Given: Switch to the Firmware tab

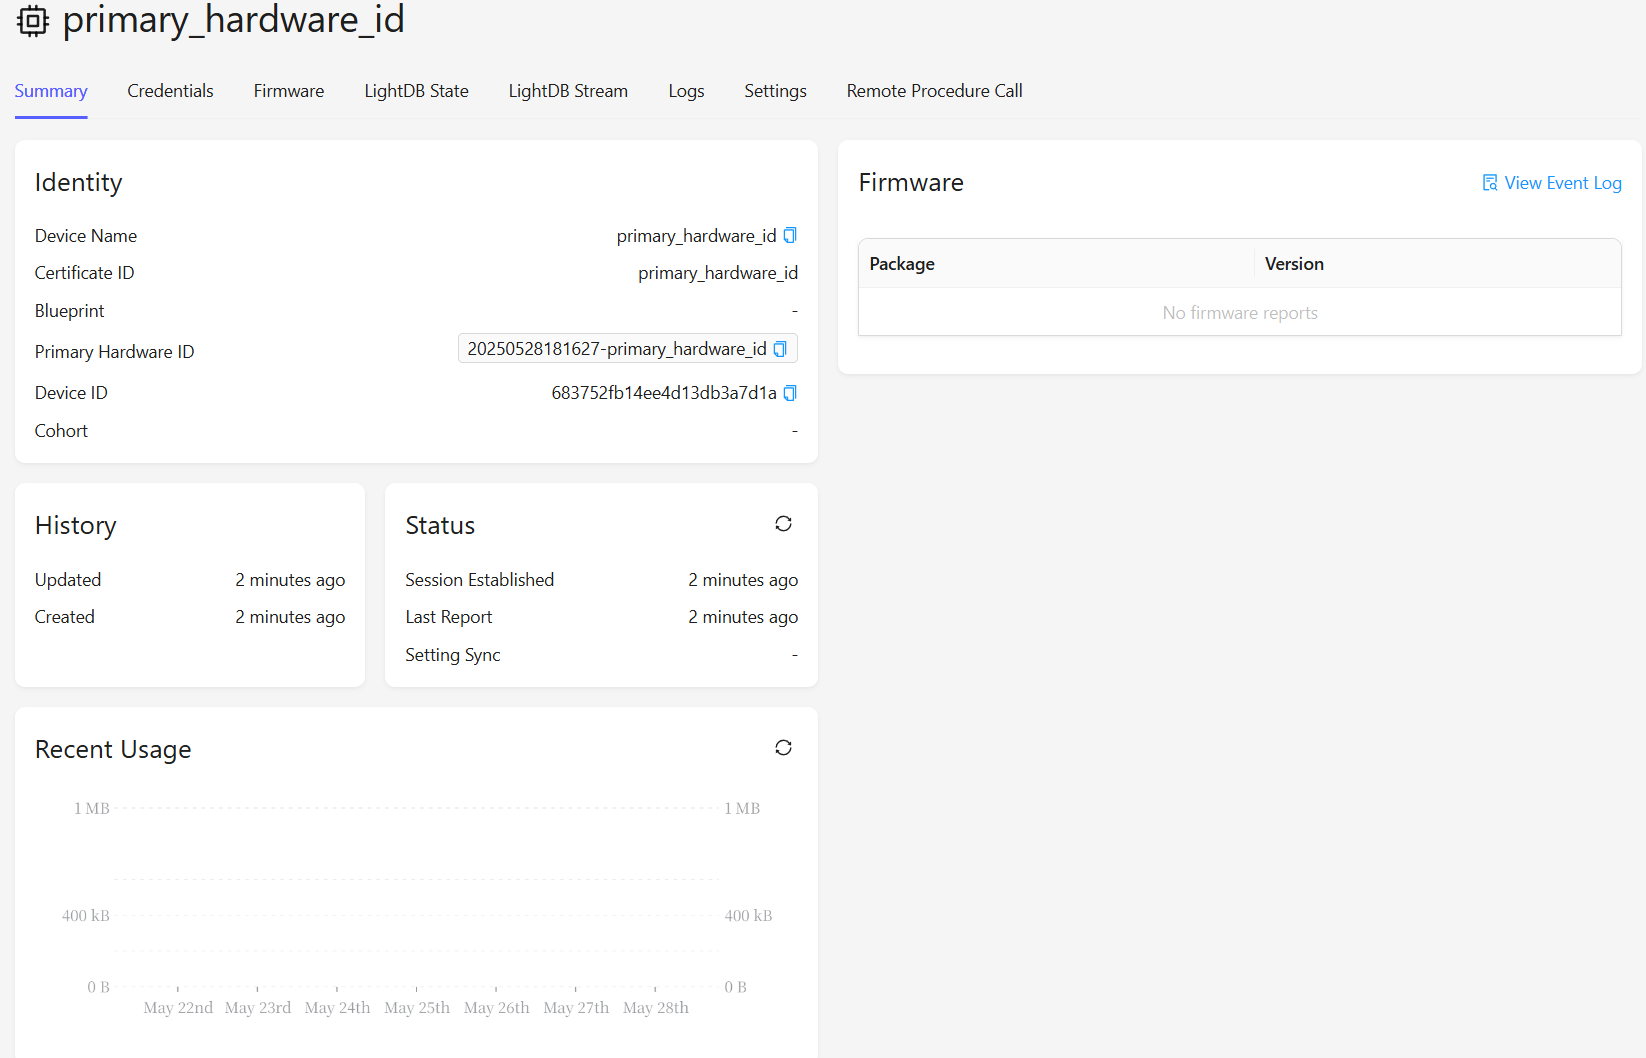Looking at the screenshot, I should click(x=289, y=91).
